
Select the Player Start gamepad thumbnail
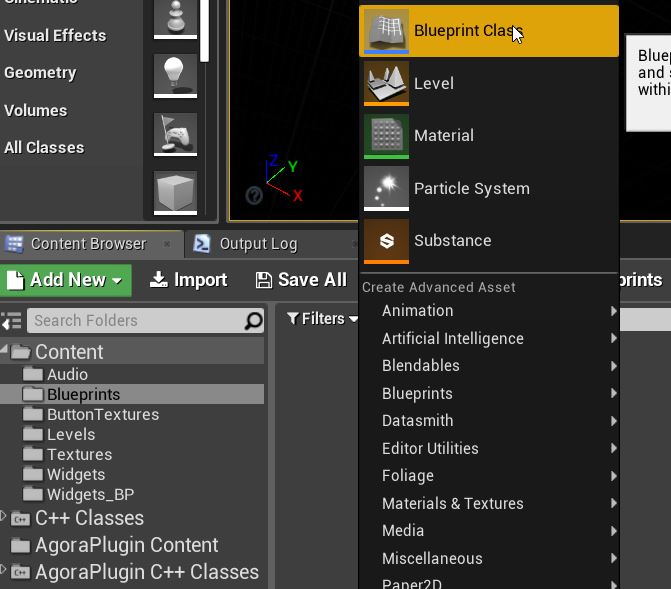coord(175,134)
